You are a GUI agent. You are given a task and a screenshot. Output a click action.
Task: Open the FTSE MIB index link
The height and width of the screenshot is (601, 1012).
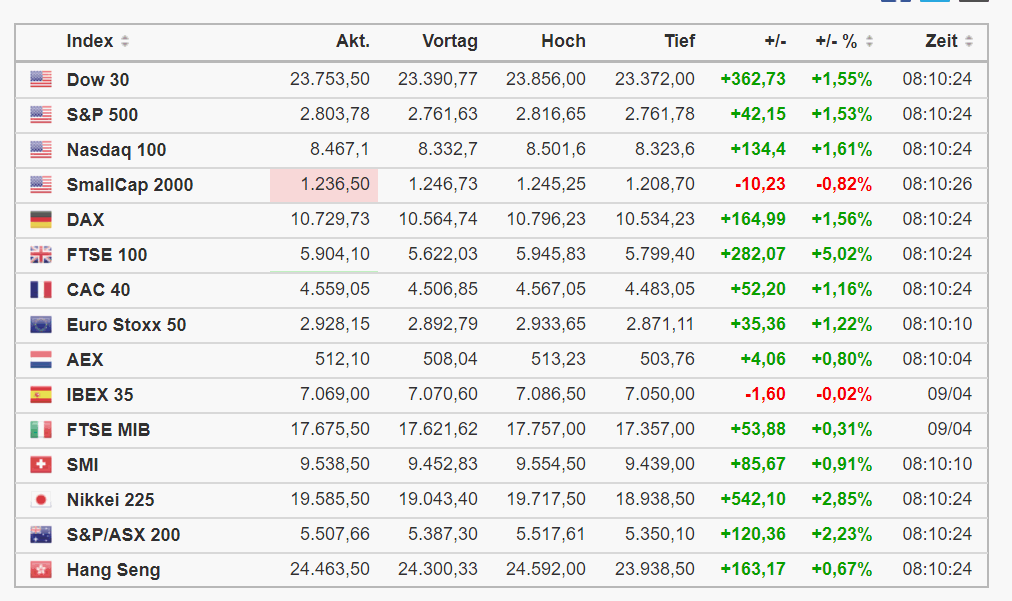108,430
